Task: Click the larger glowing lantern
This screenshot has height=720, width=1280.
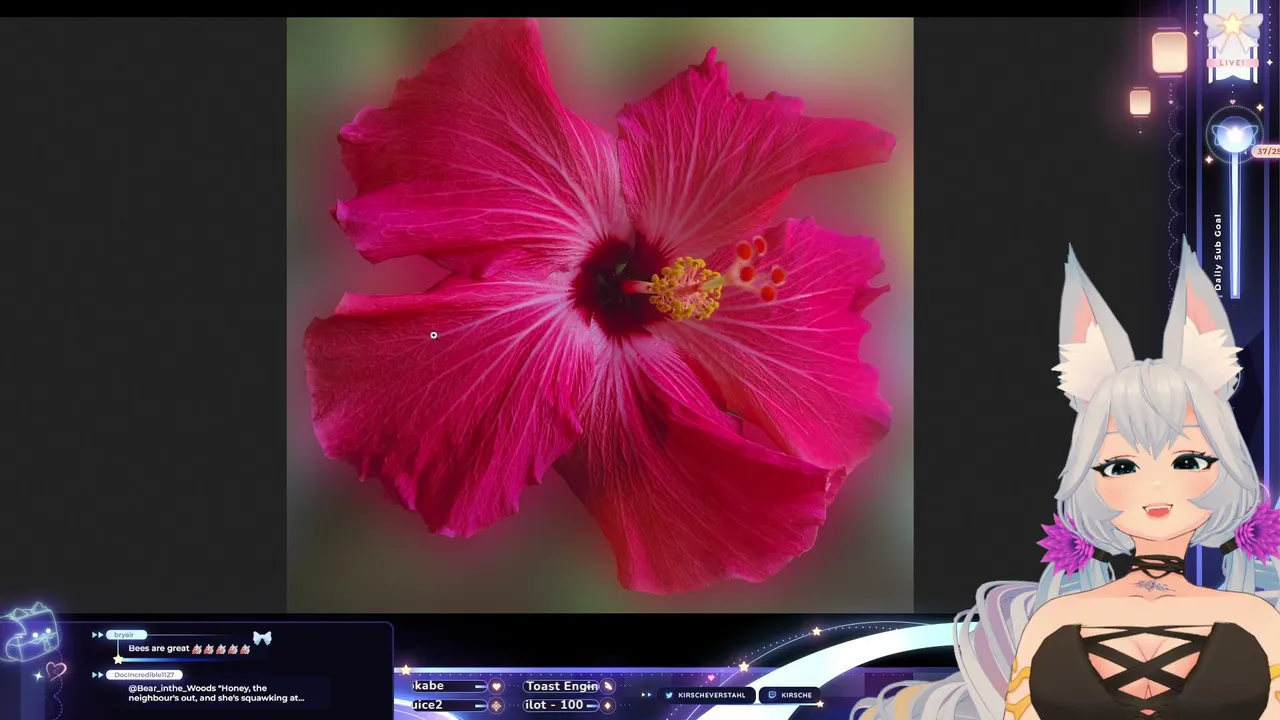Action: (1169, 52)
